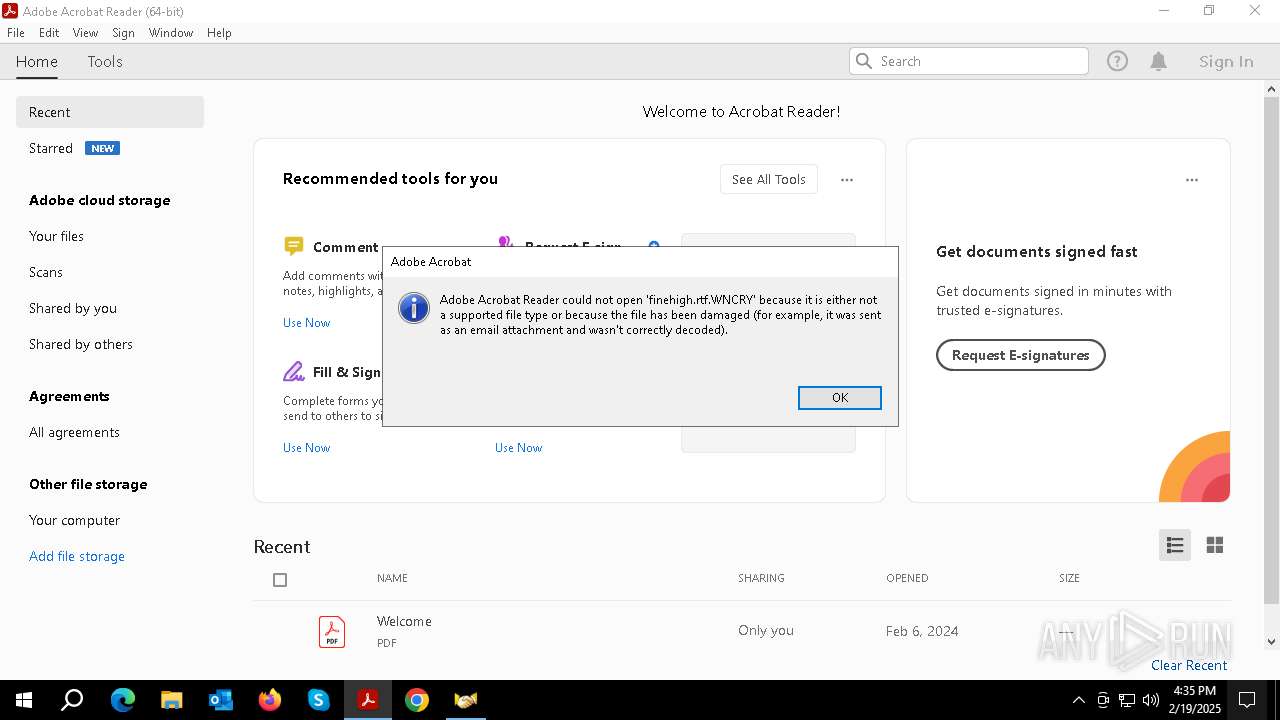Toggle the select-all checkbox in Recent list
Screen dimensions: 1280x720
[x=280, y=580]
